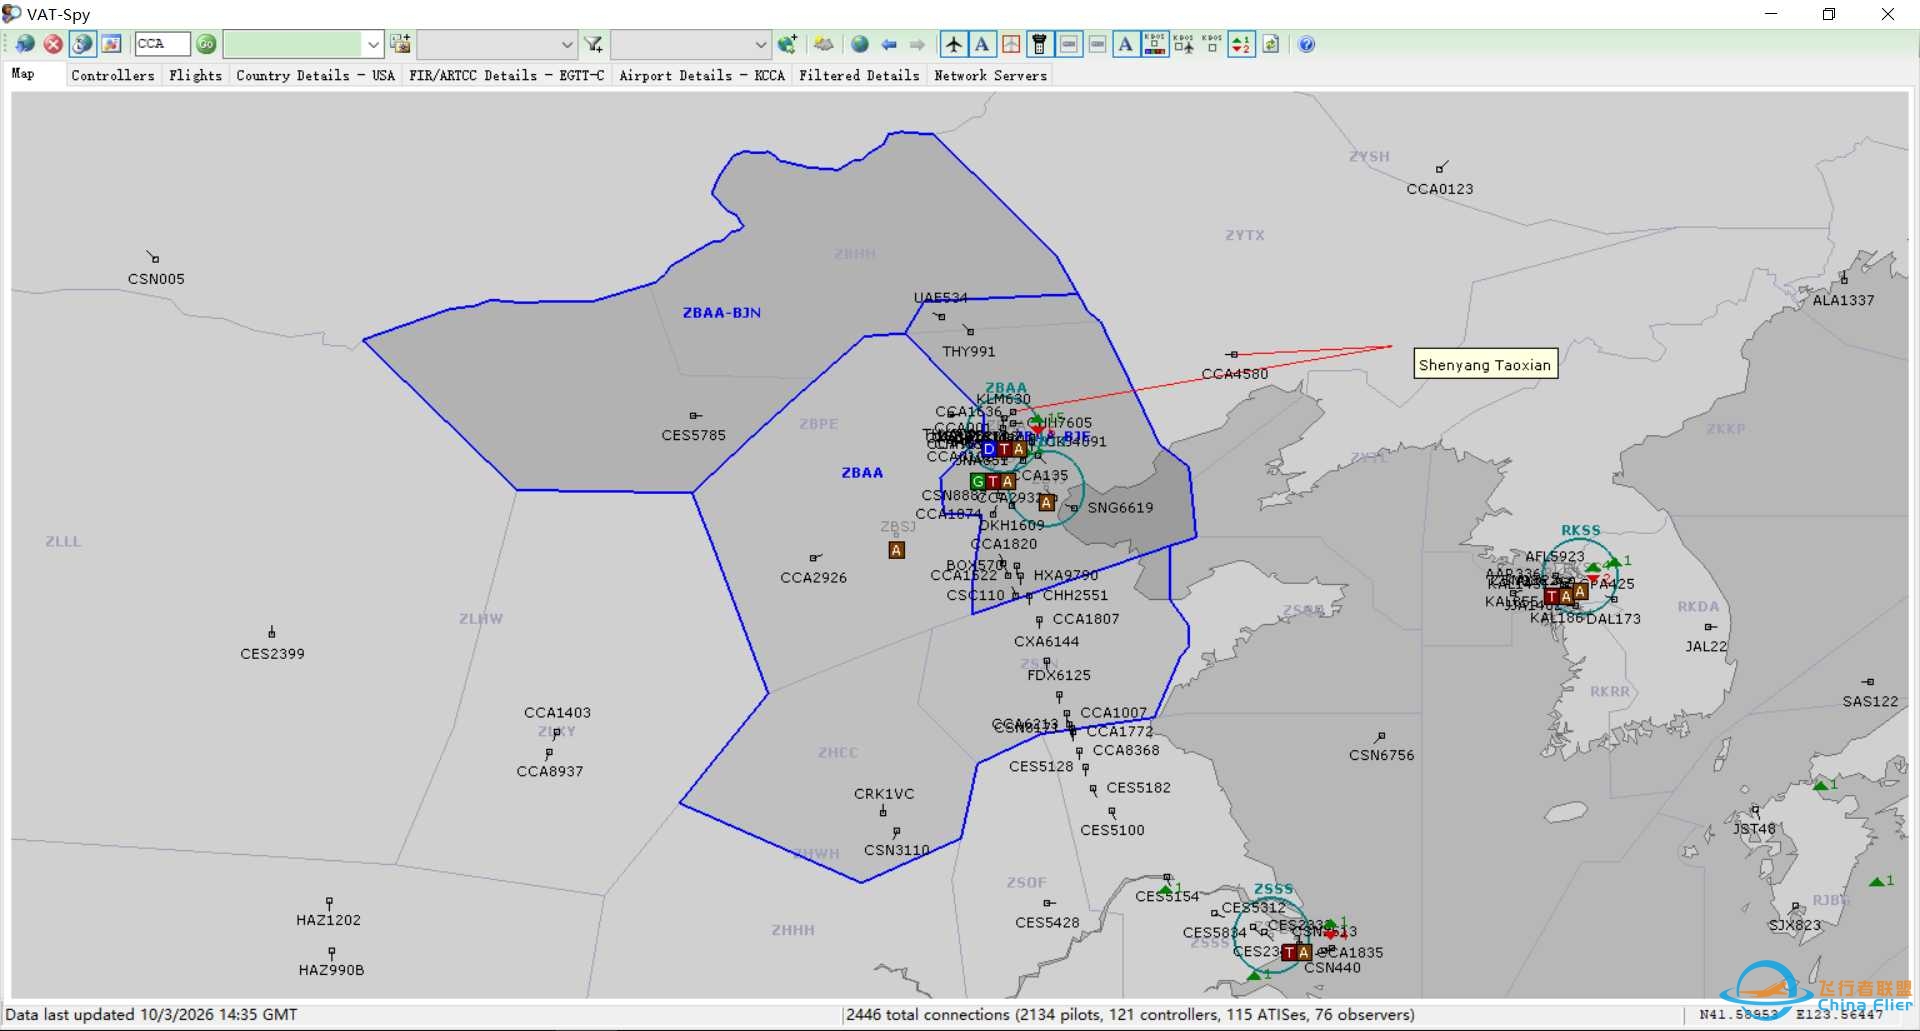Click the KBOS airplane airport icon
The image size is (1920, 1031).
coord(1184,44)
